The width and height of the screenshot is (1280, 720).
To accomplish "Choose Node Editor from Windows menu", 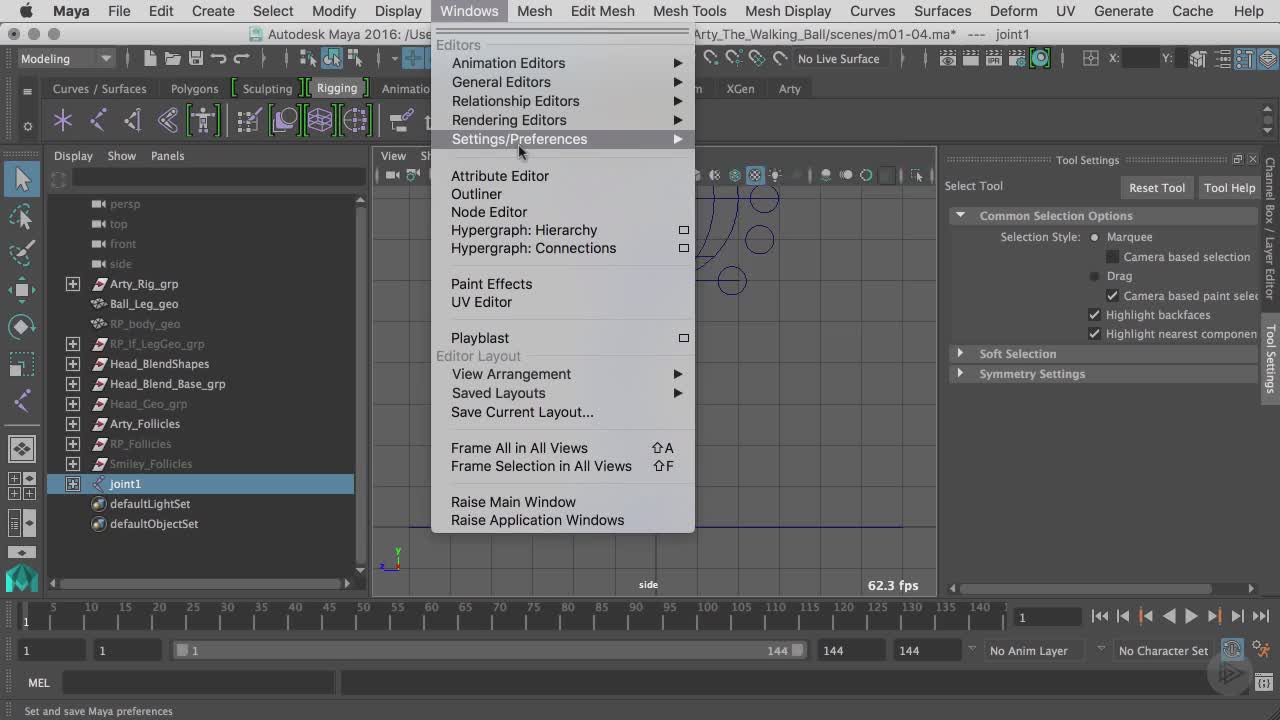I will 489,212.
